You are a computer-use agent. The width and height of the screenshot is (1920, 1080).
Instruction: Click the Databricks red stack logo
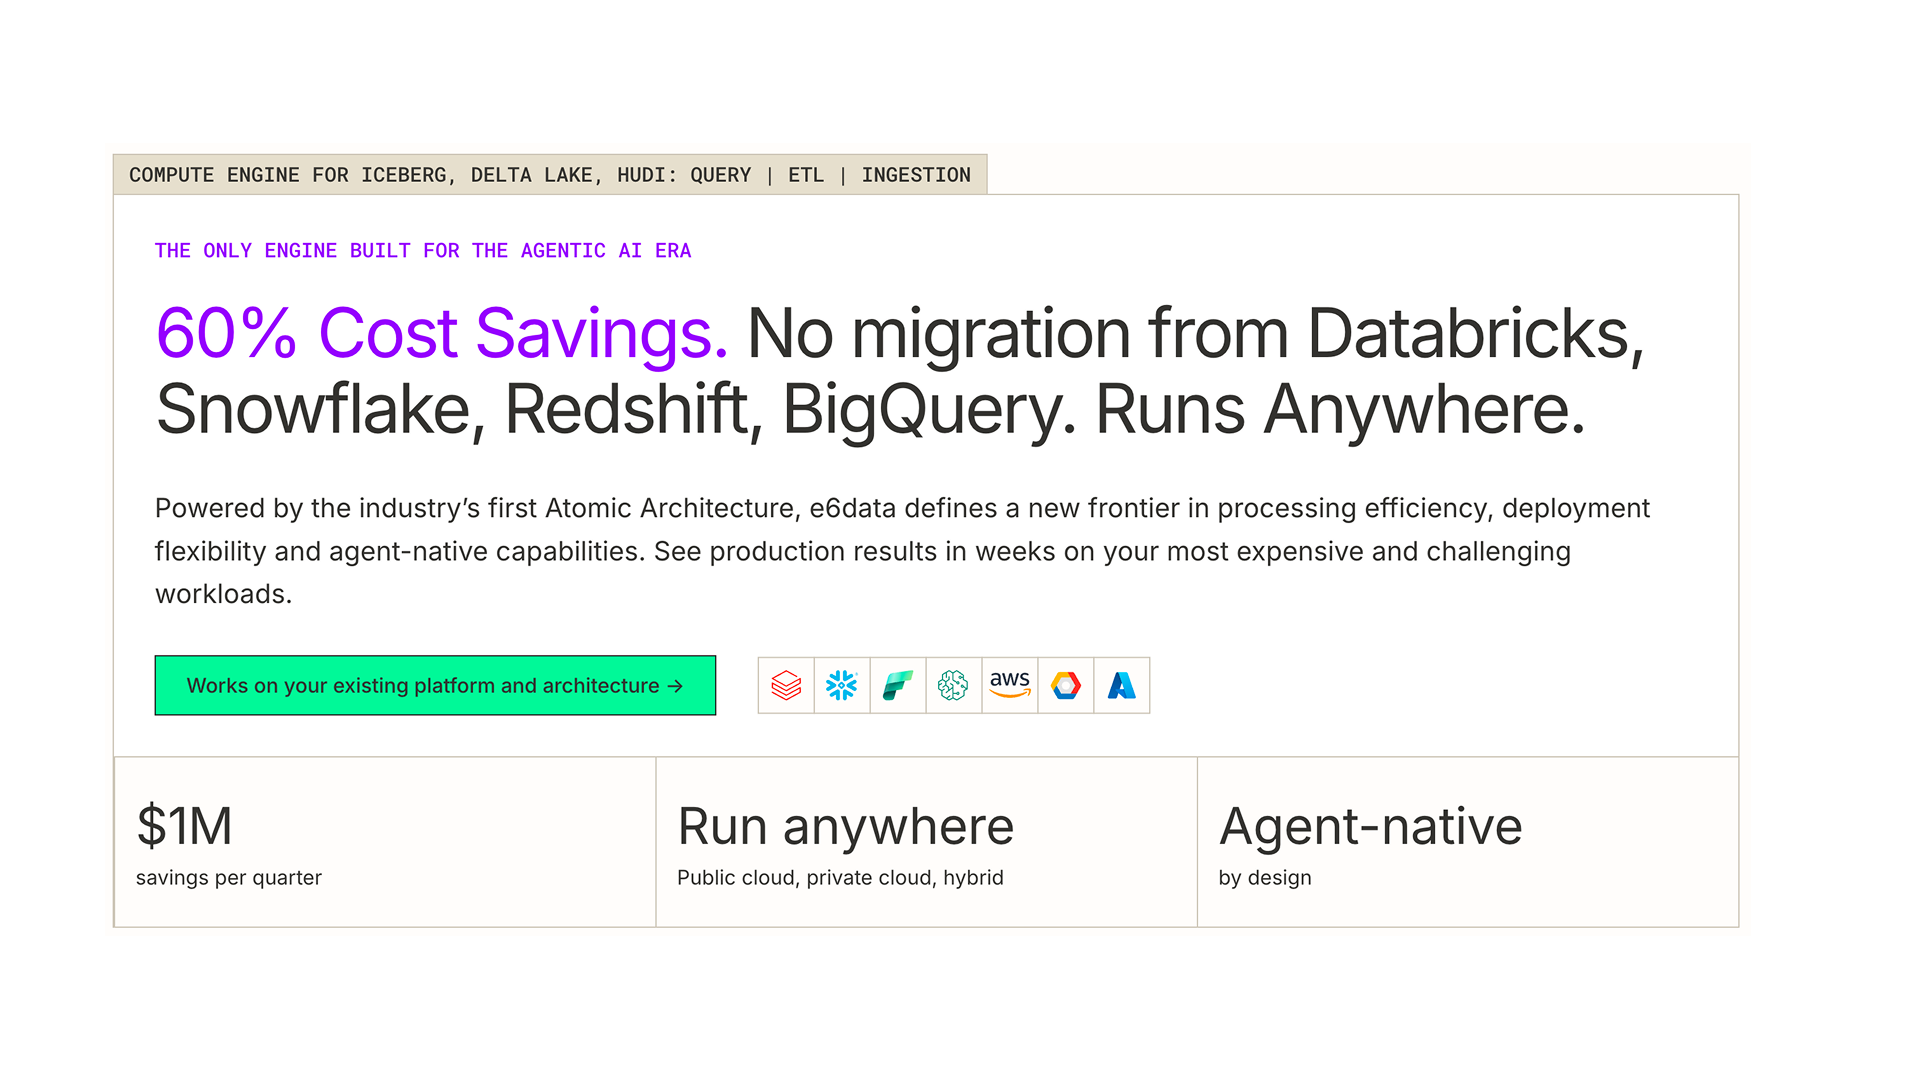click(786, 685)
